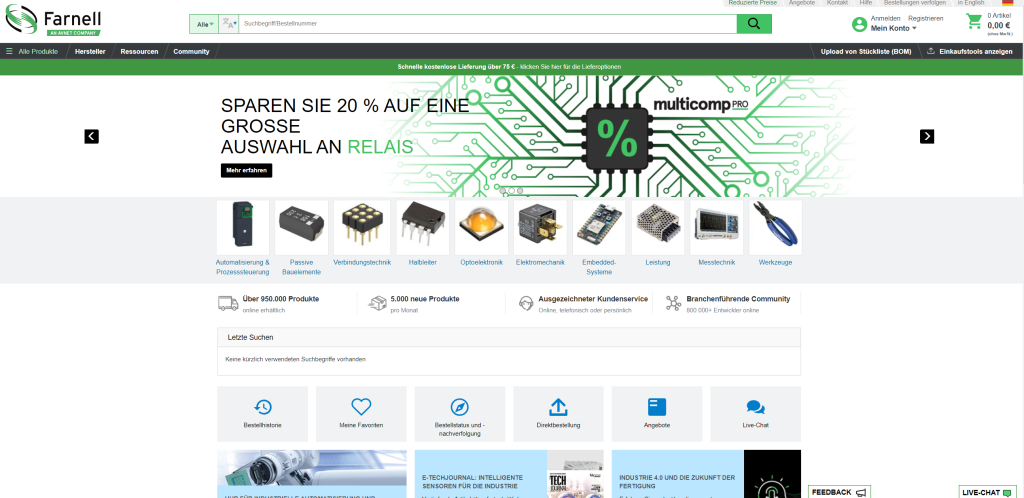Click the Halbleiter category label
The width and height of the screenshot is (1024, 498).
point(423,262)
